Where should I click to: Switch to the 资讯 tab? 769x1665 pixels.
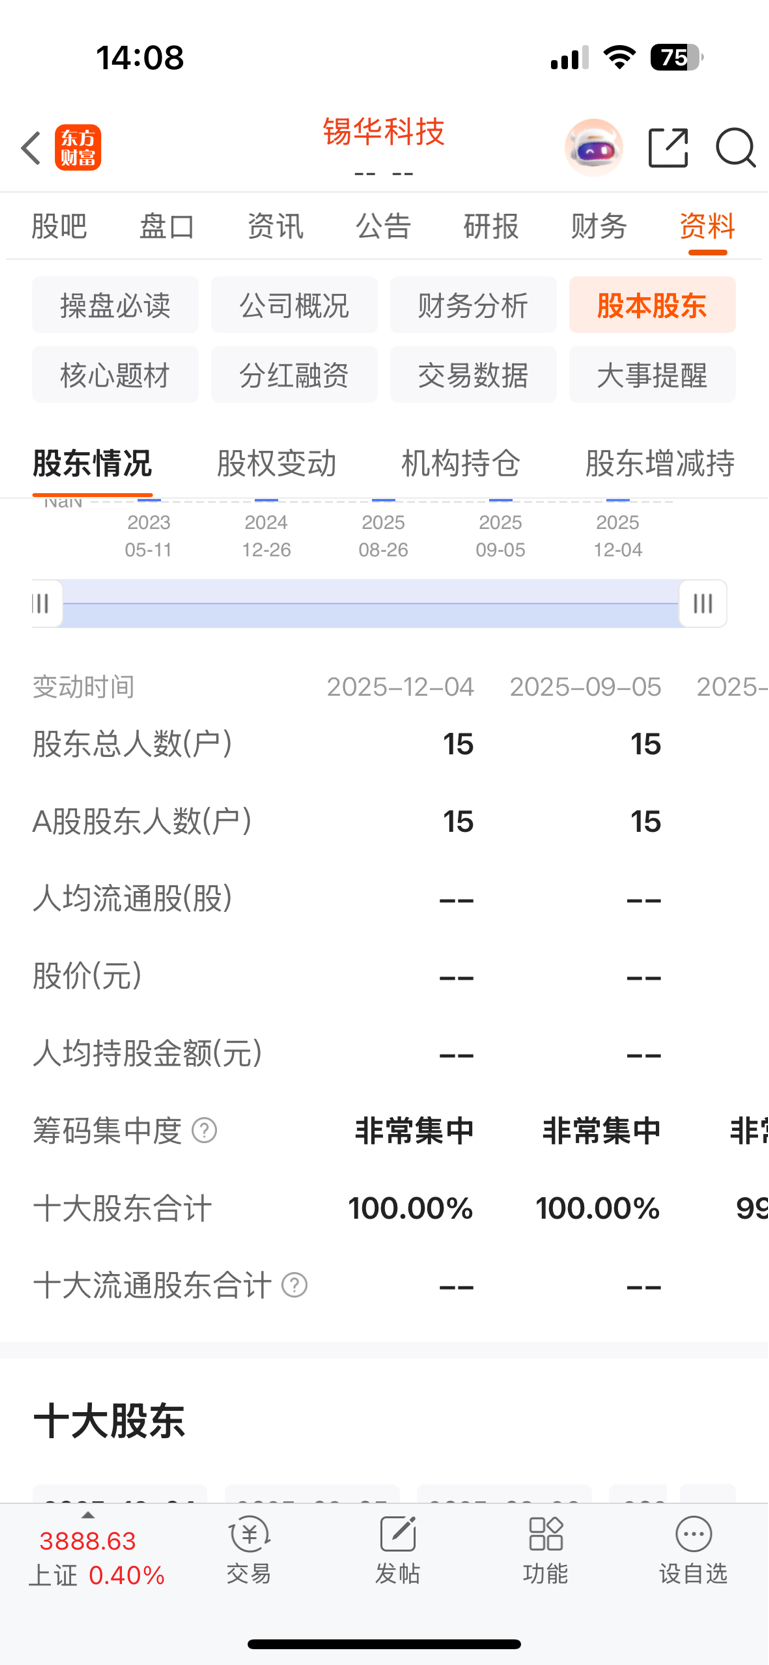point(275,226)
